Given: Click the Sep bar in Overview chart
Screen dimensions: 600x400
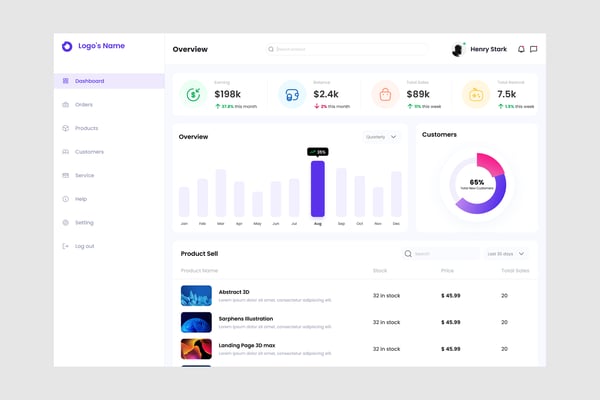Looking at the screenshot, I should [341, 193].
